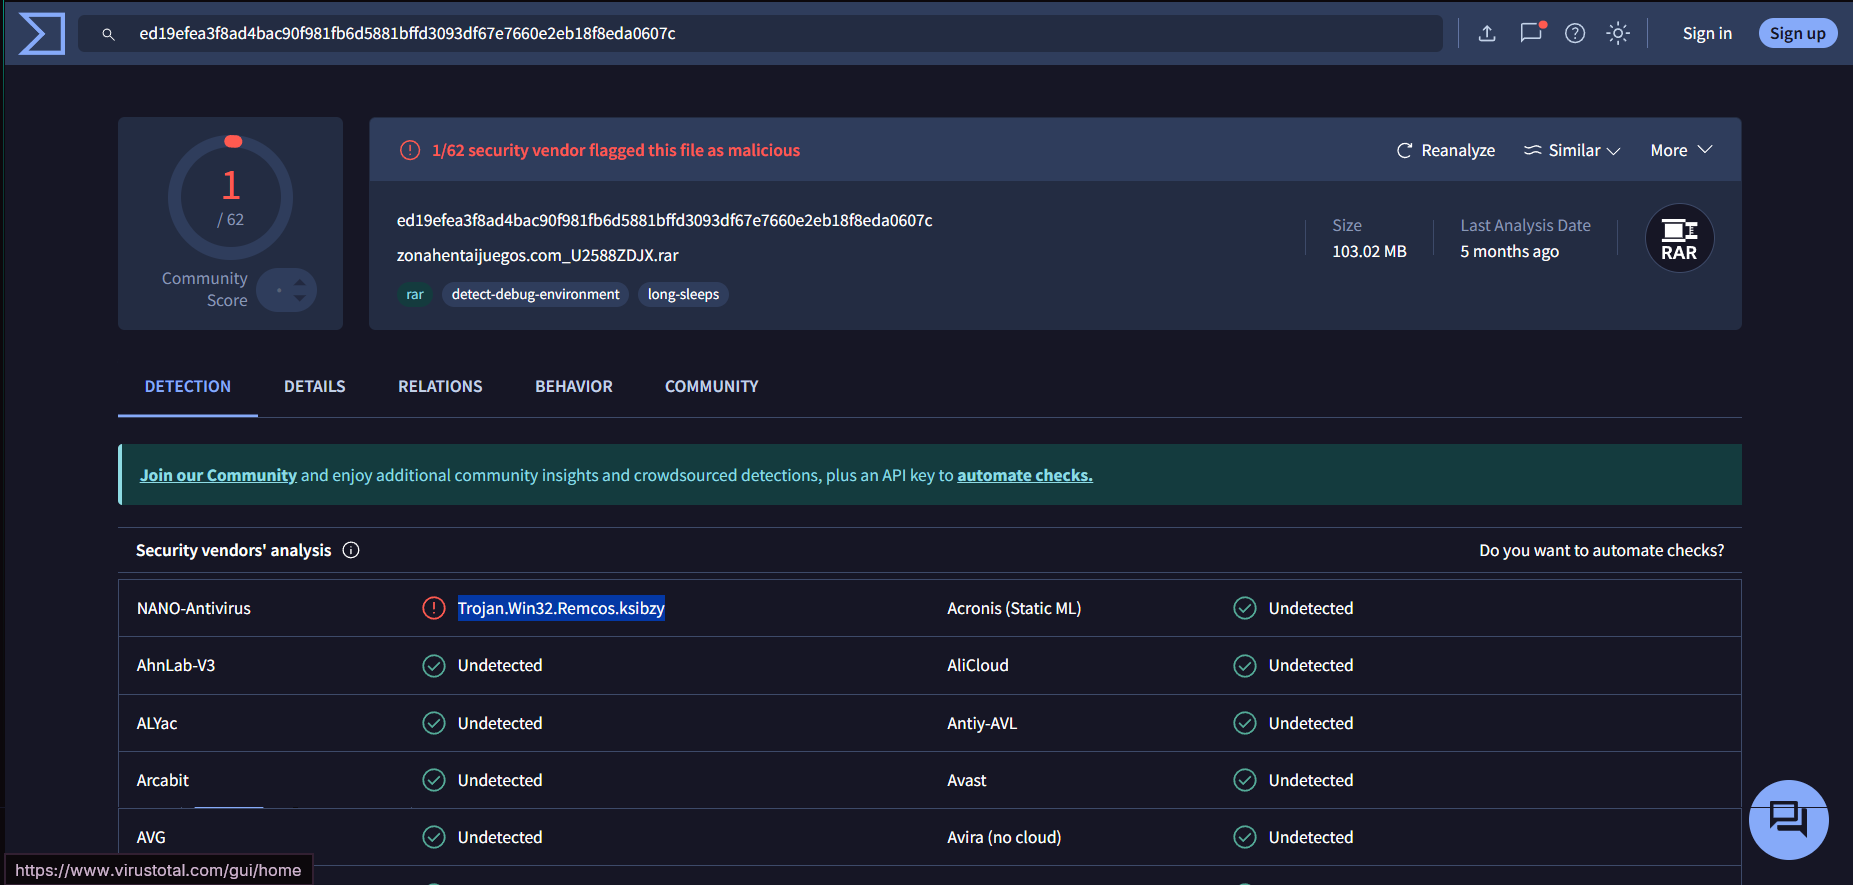The width and height of the screenshot is (1853, 885).
Task: Click the info icon beside Security vendors' analysis
Action: coord(351,550)
